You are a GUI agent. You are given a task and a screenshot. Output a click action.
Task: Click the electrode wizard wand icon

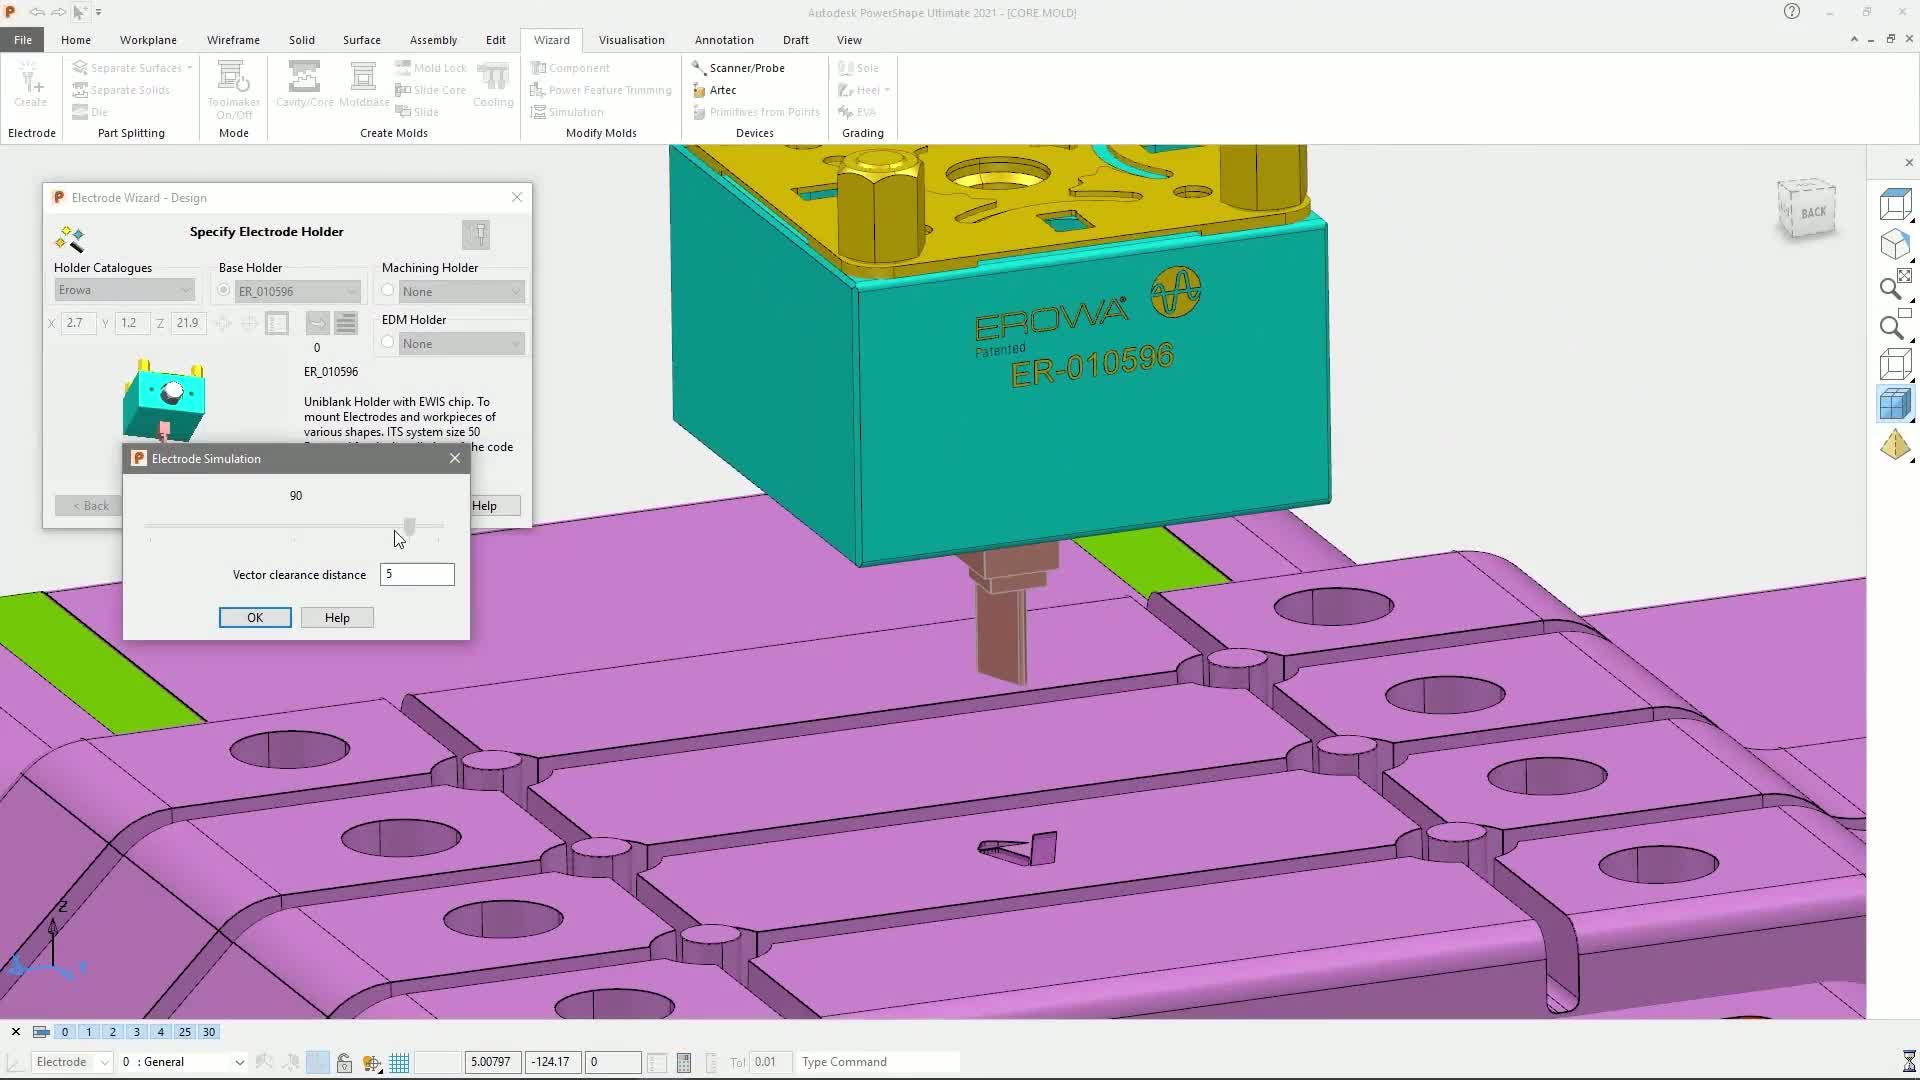tap(70, 239)
